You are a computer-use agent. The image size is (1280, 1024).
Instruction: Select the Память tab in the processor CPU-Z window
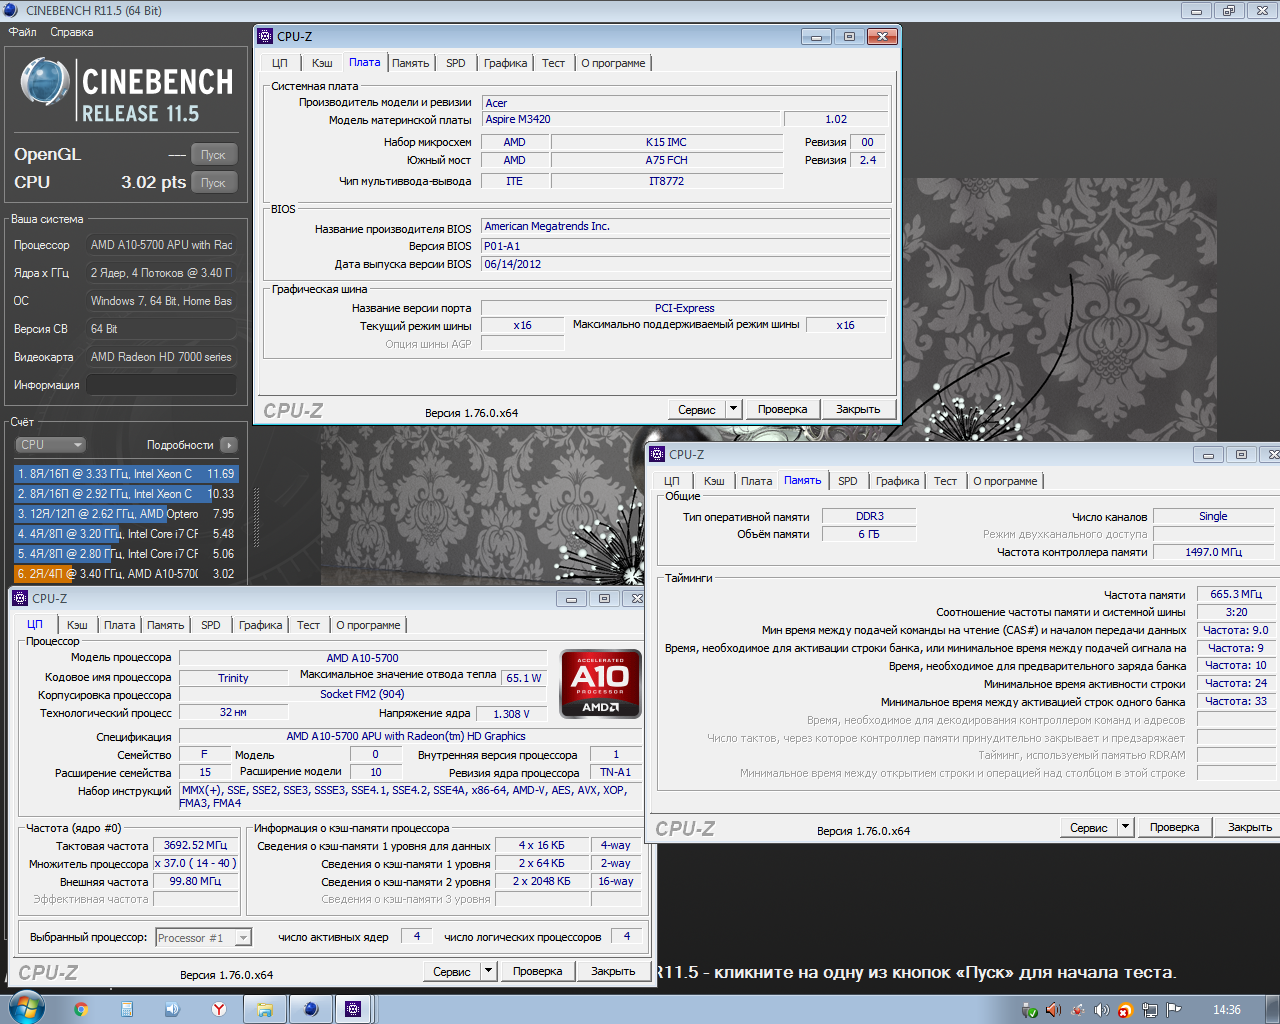[x=166, y=625]
